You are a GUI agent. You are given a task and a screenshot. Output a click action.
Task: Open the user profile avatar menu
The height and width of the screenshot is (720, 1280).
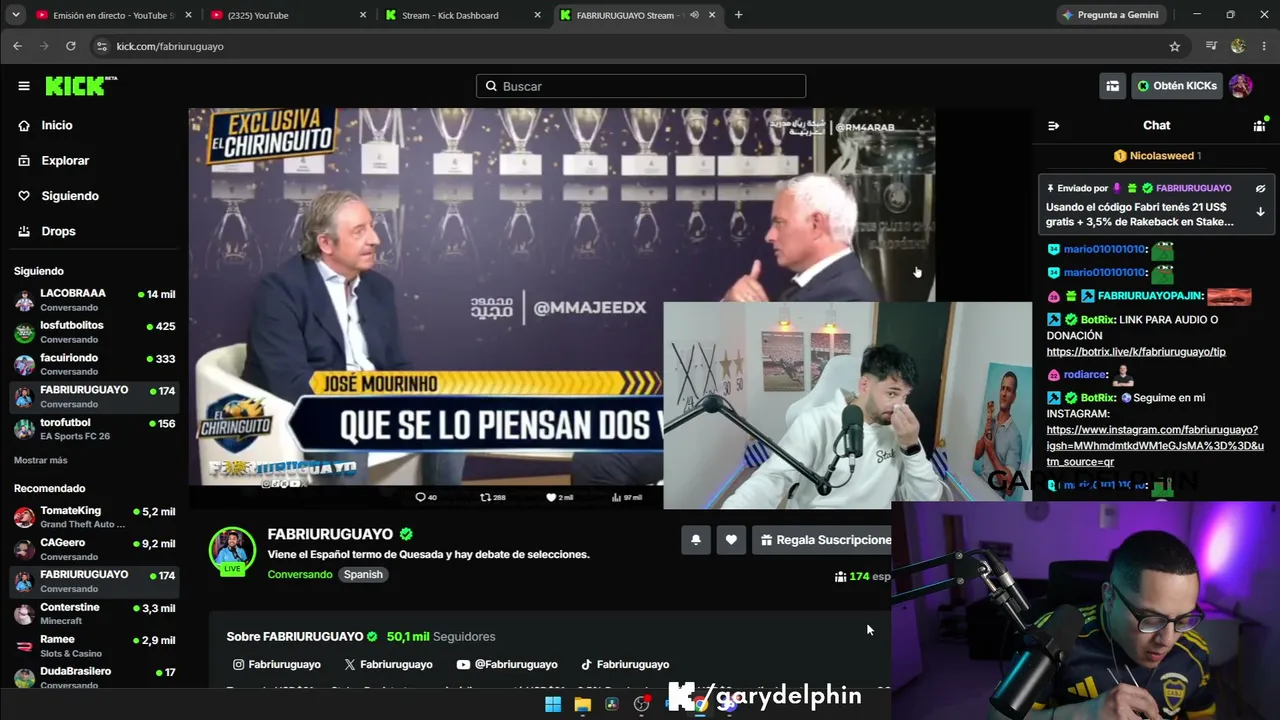(x=1240, y=86)
